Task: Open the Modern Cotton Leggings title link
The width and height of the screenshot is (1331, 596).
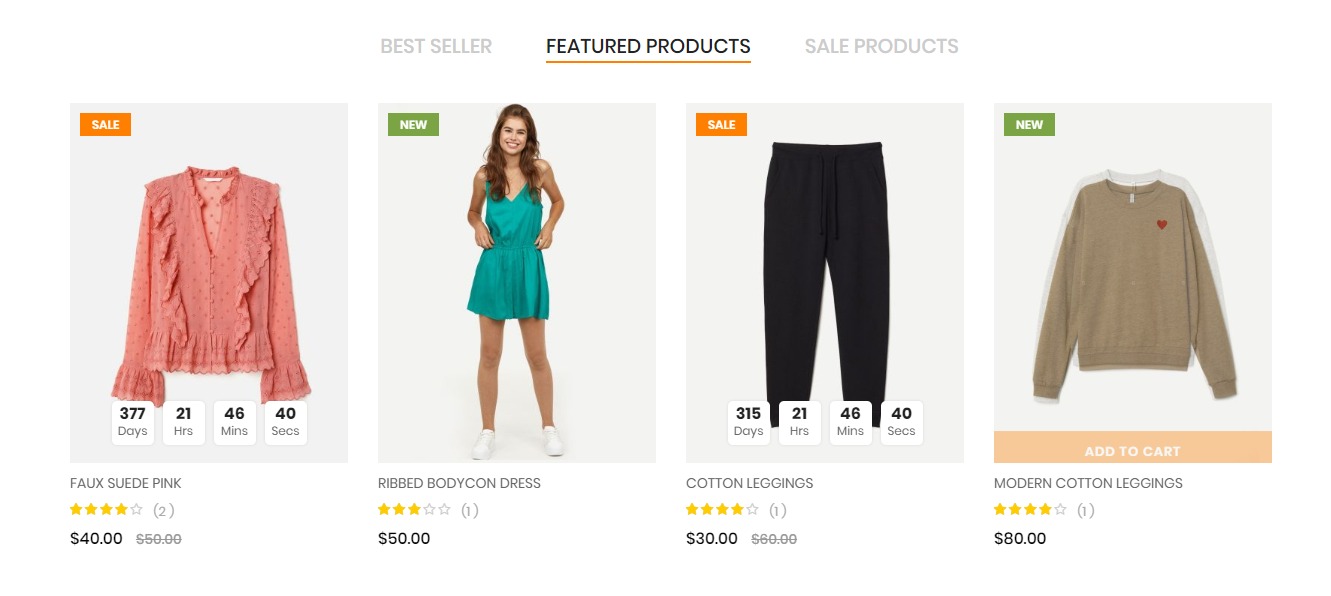Action: click(1088, 483)
